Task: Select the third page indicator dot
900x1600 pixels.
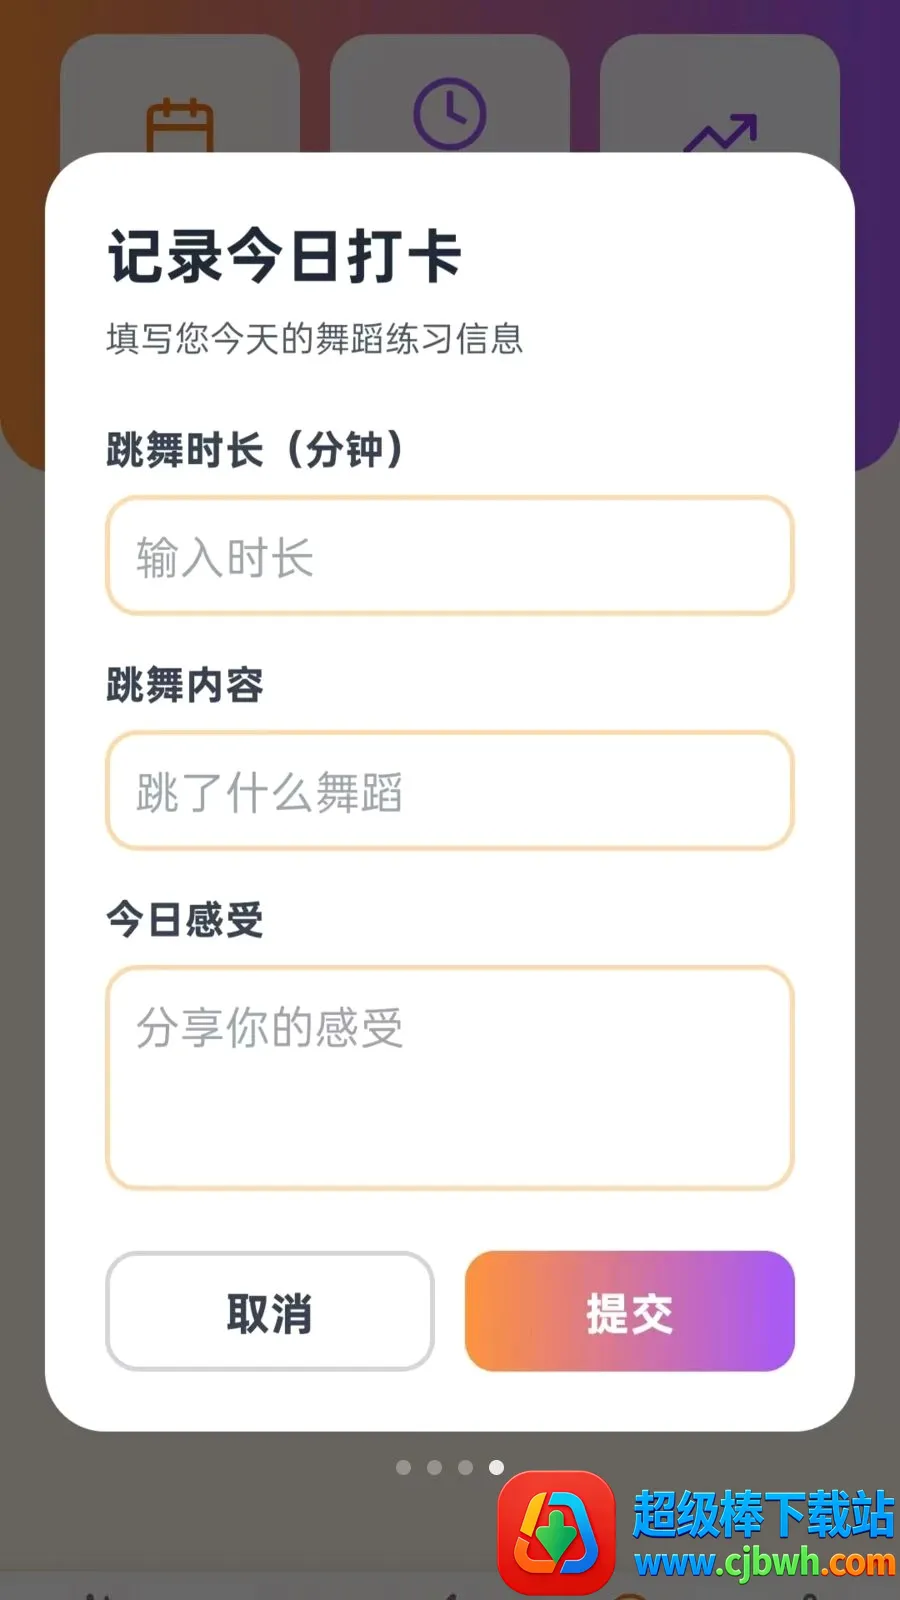Action: pos(465,1467)
